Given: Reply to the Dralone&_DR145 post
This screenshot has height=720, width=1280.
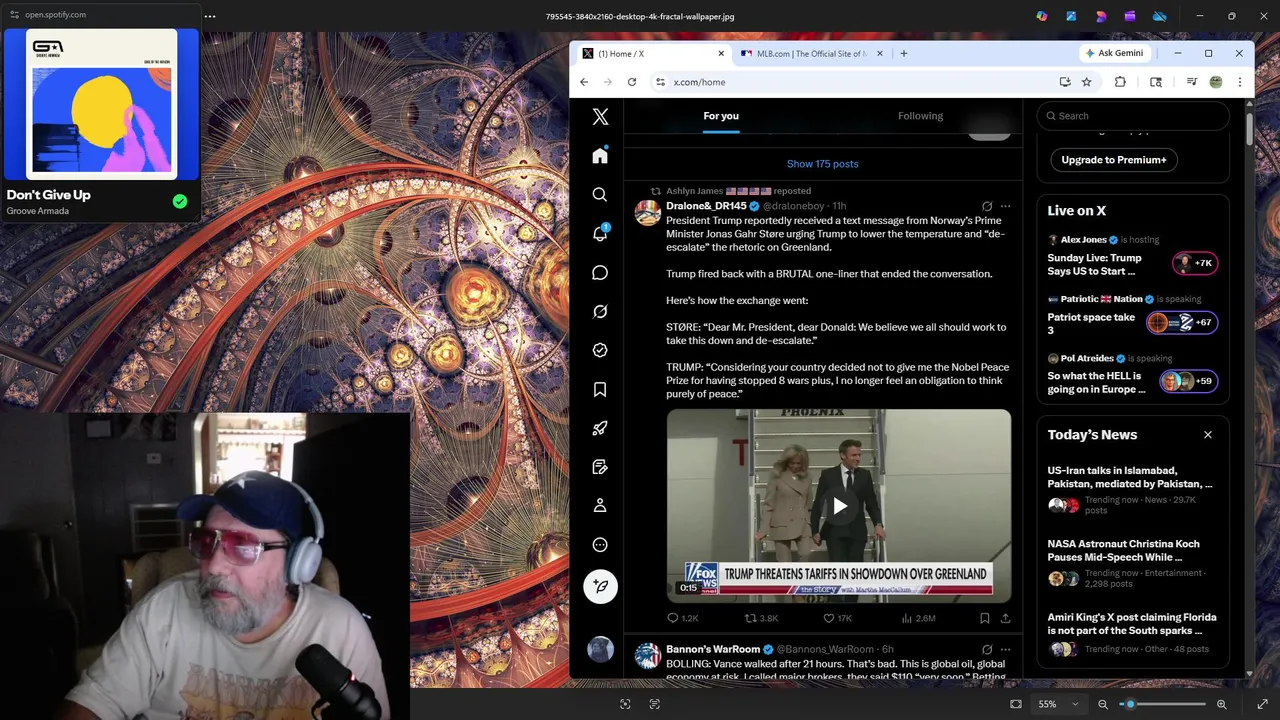Looking at the screenshot, I should [x=683, y=618].
